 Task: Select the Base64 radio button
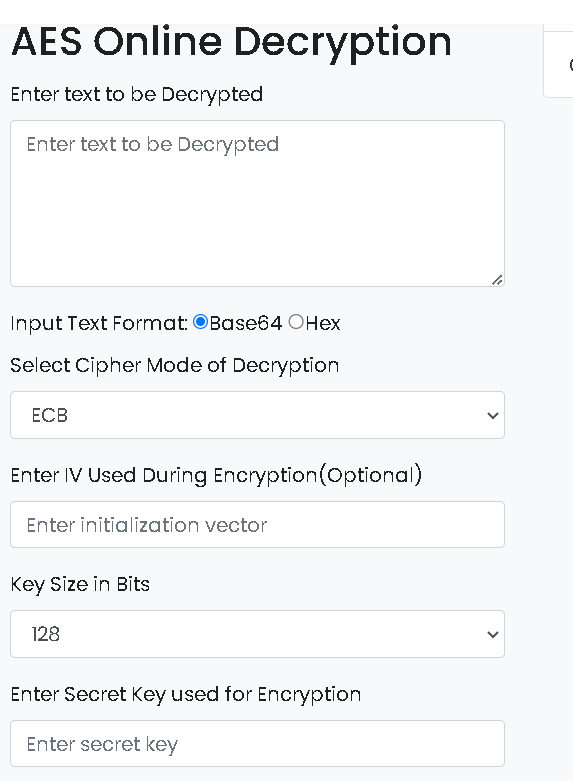200,322
